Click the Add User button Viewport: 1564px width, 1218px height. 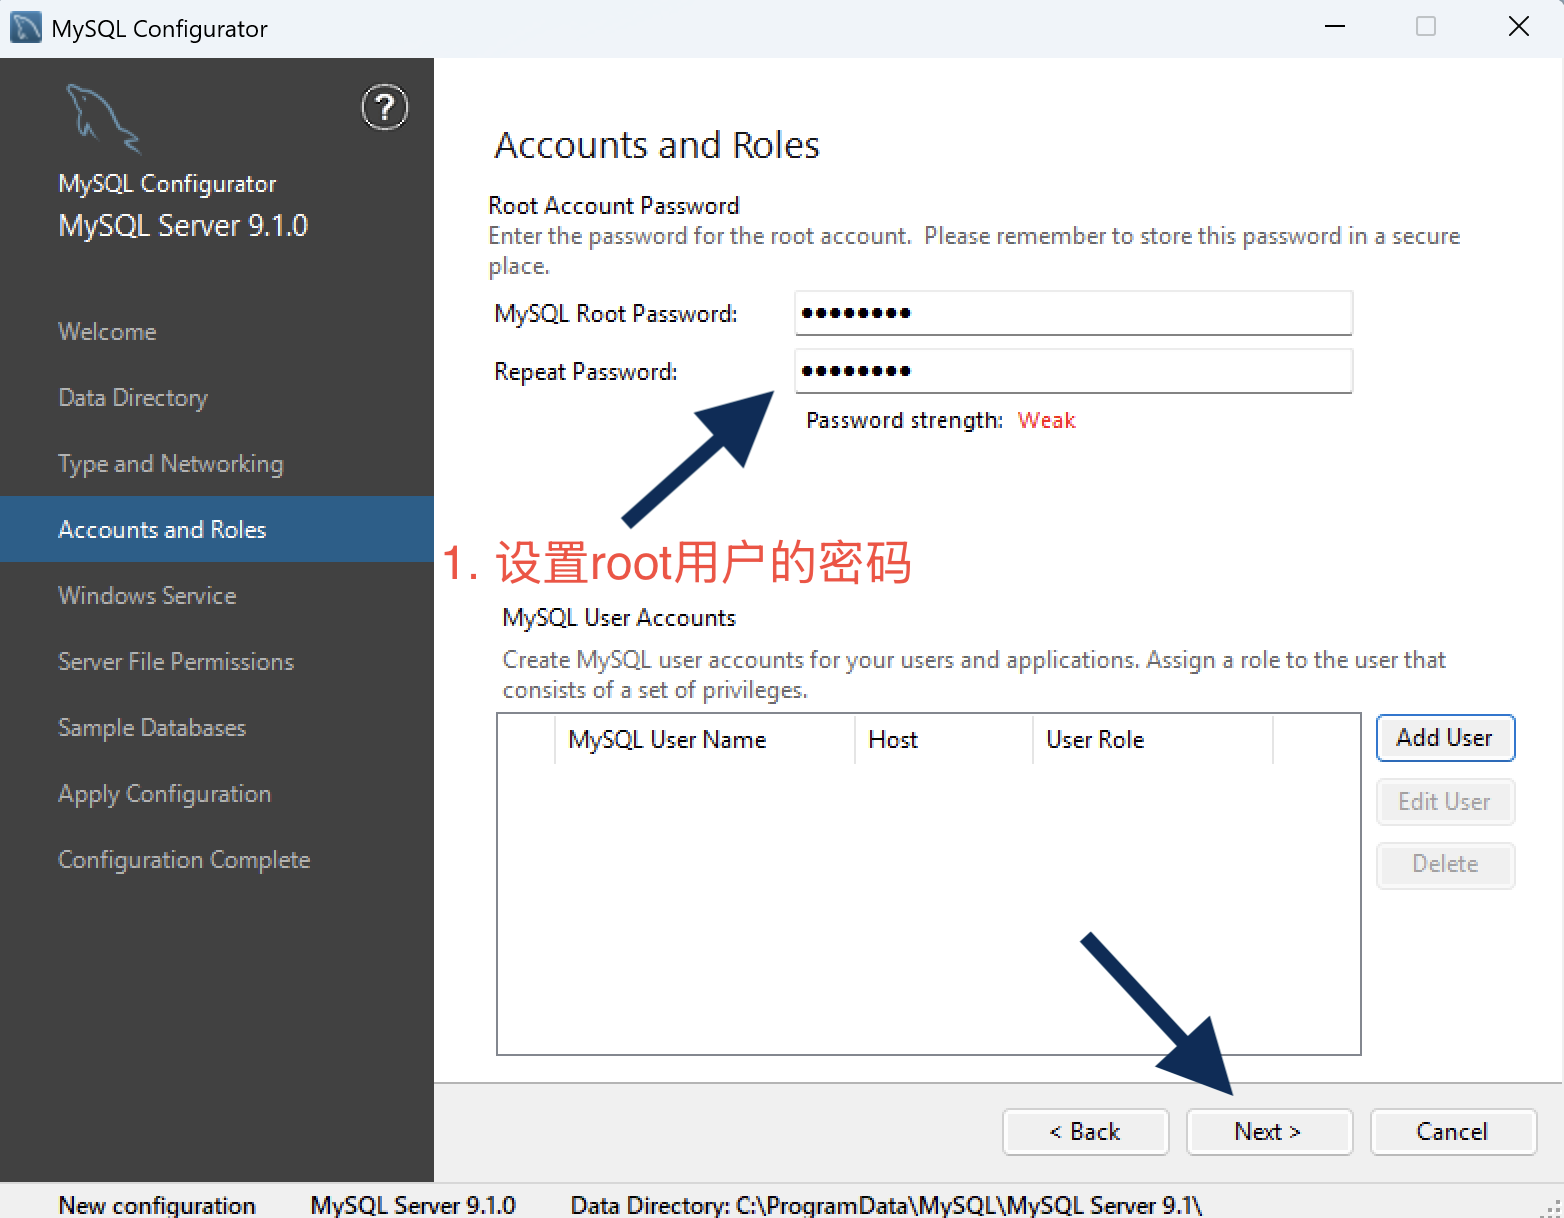[x=1445, y=738]
